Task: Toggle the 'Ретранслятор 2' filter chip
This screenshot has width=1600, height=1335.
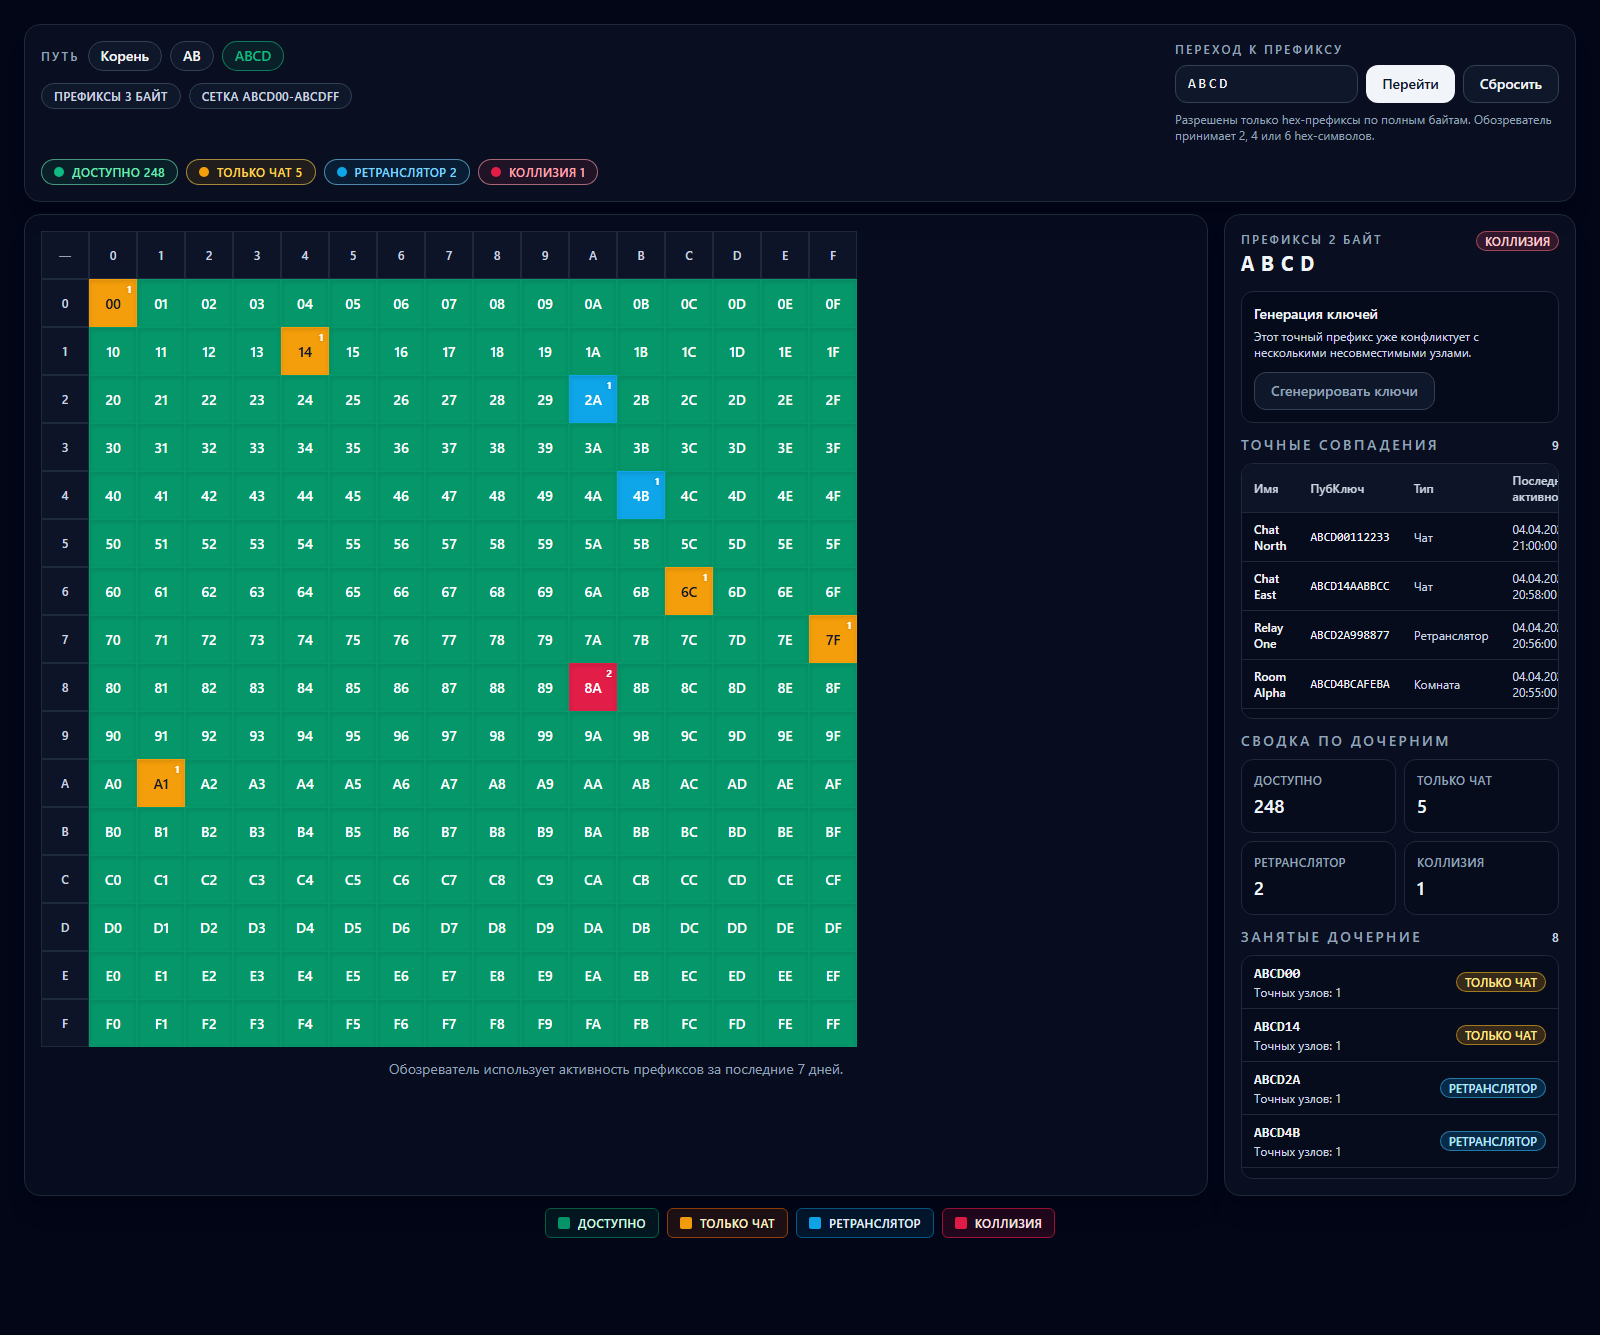Action: tap(397, 172)
